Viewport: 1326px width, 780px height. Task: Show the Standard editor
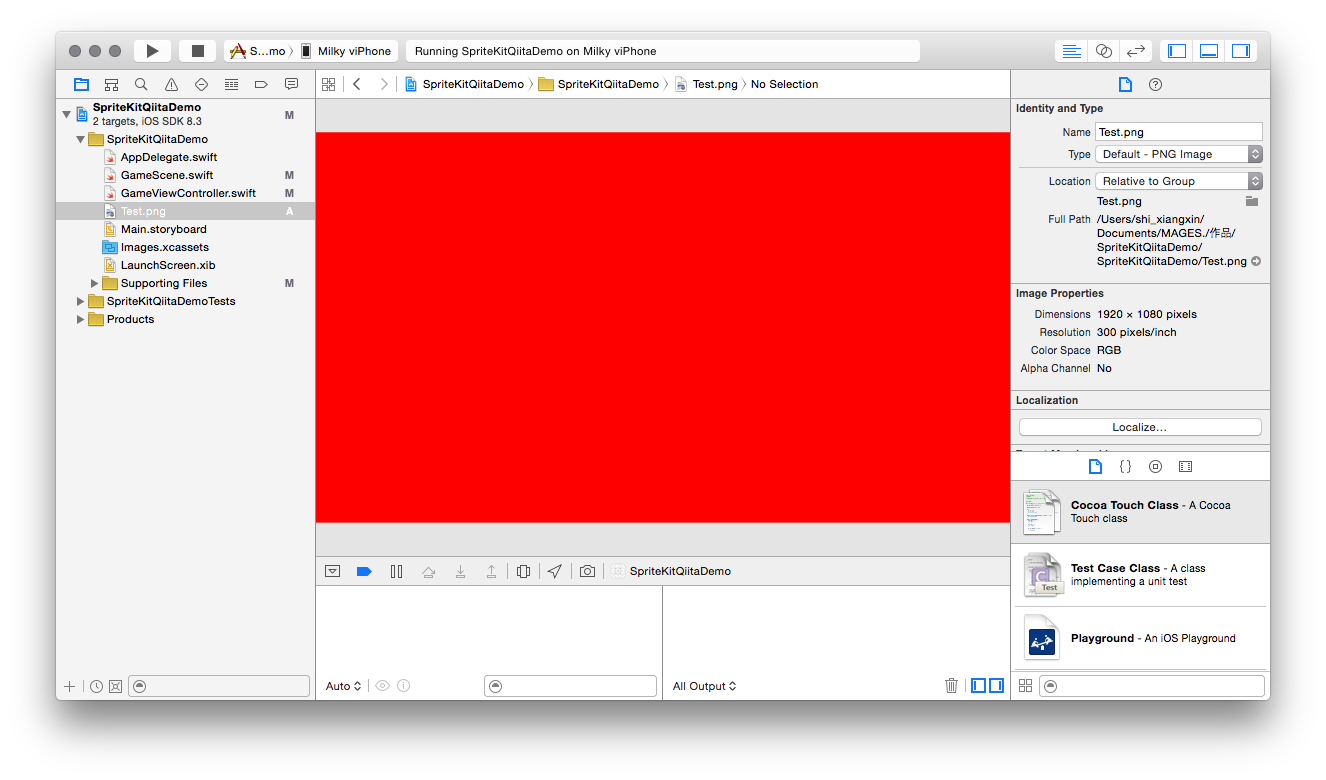click(x=1071, y=51)
